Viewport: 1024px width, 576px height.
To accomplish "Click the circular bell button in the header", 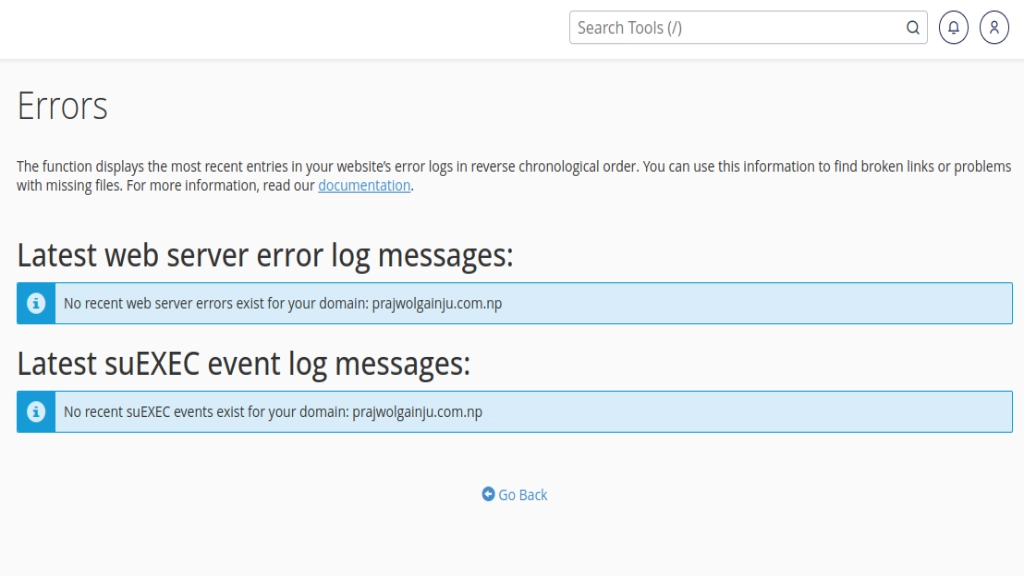I will (953, 28).
